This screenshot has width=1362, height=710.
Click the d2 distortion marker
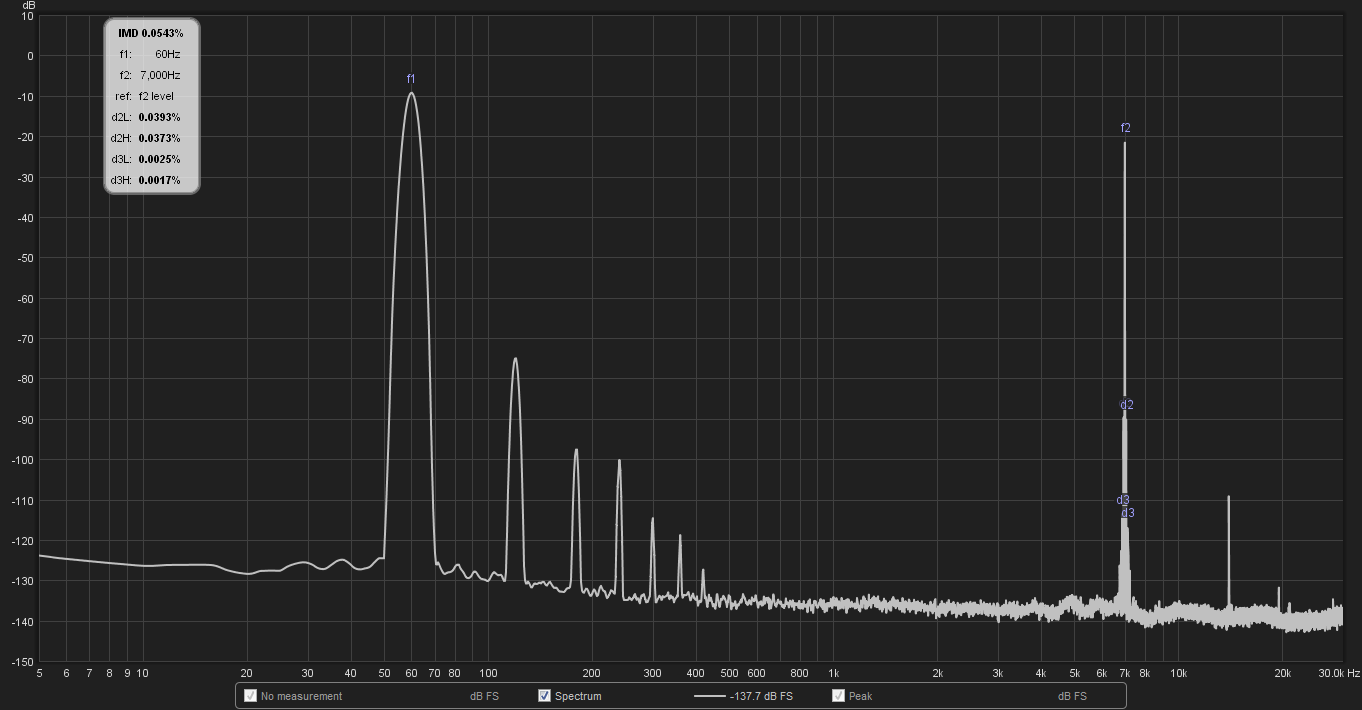tap(1127, 405)
